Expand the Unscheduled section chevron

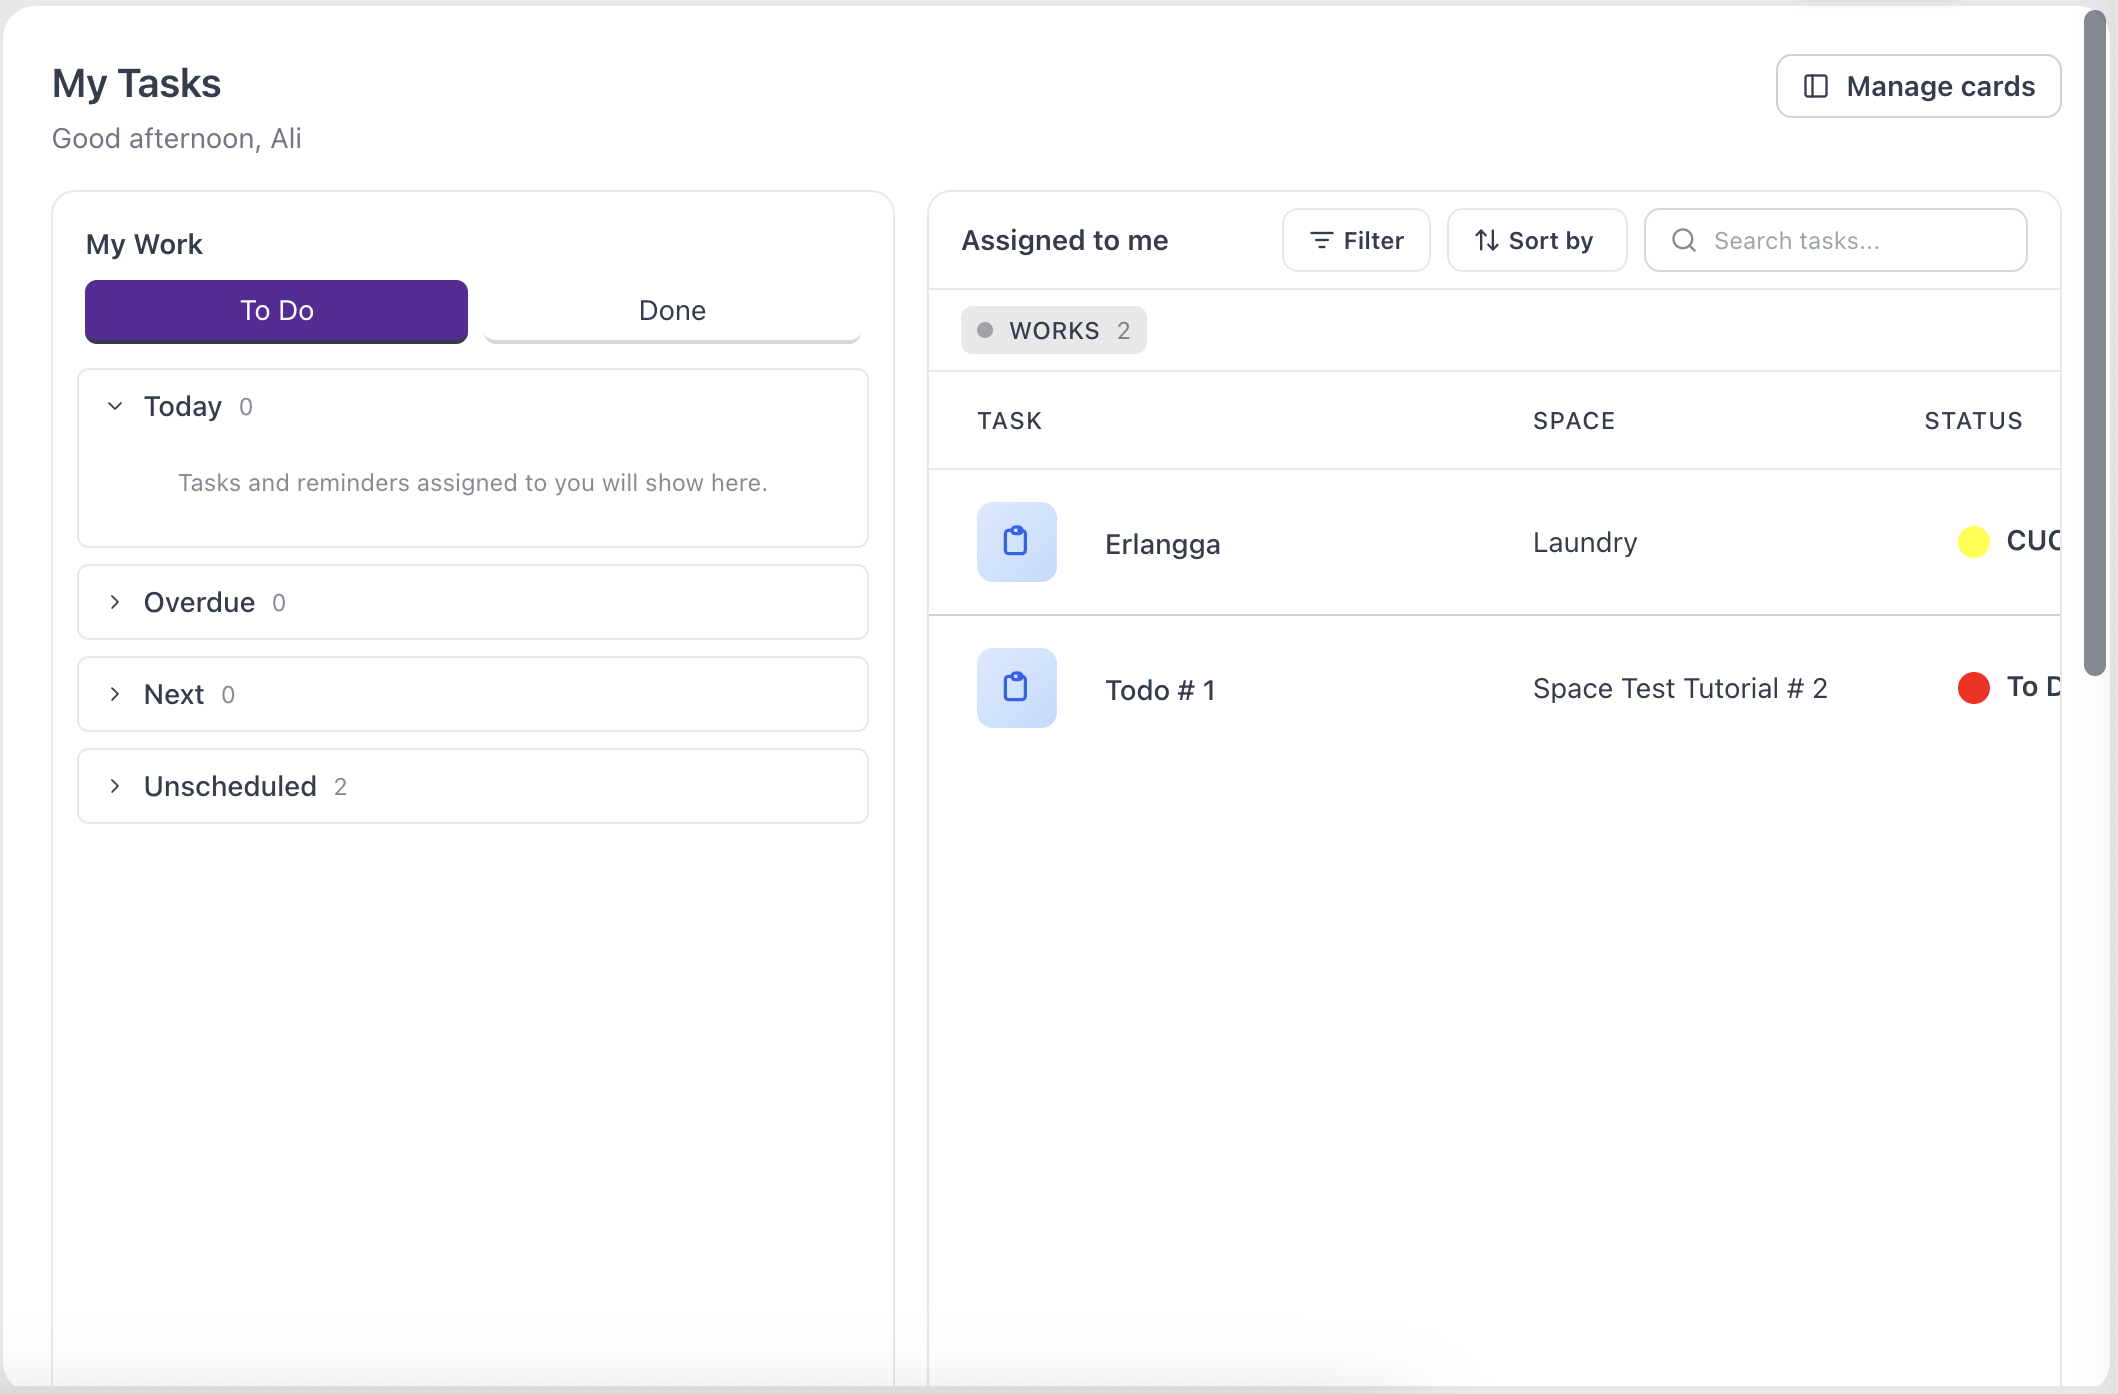(x=115, y=786)
